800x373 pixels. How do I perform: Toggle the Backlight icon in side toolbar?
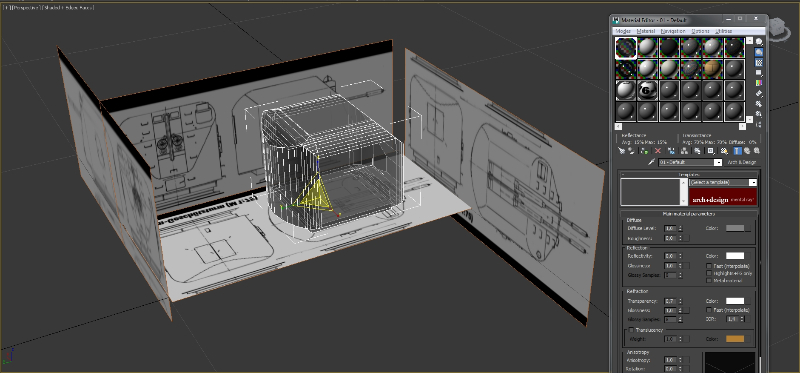(759, 52)
